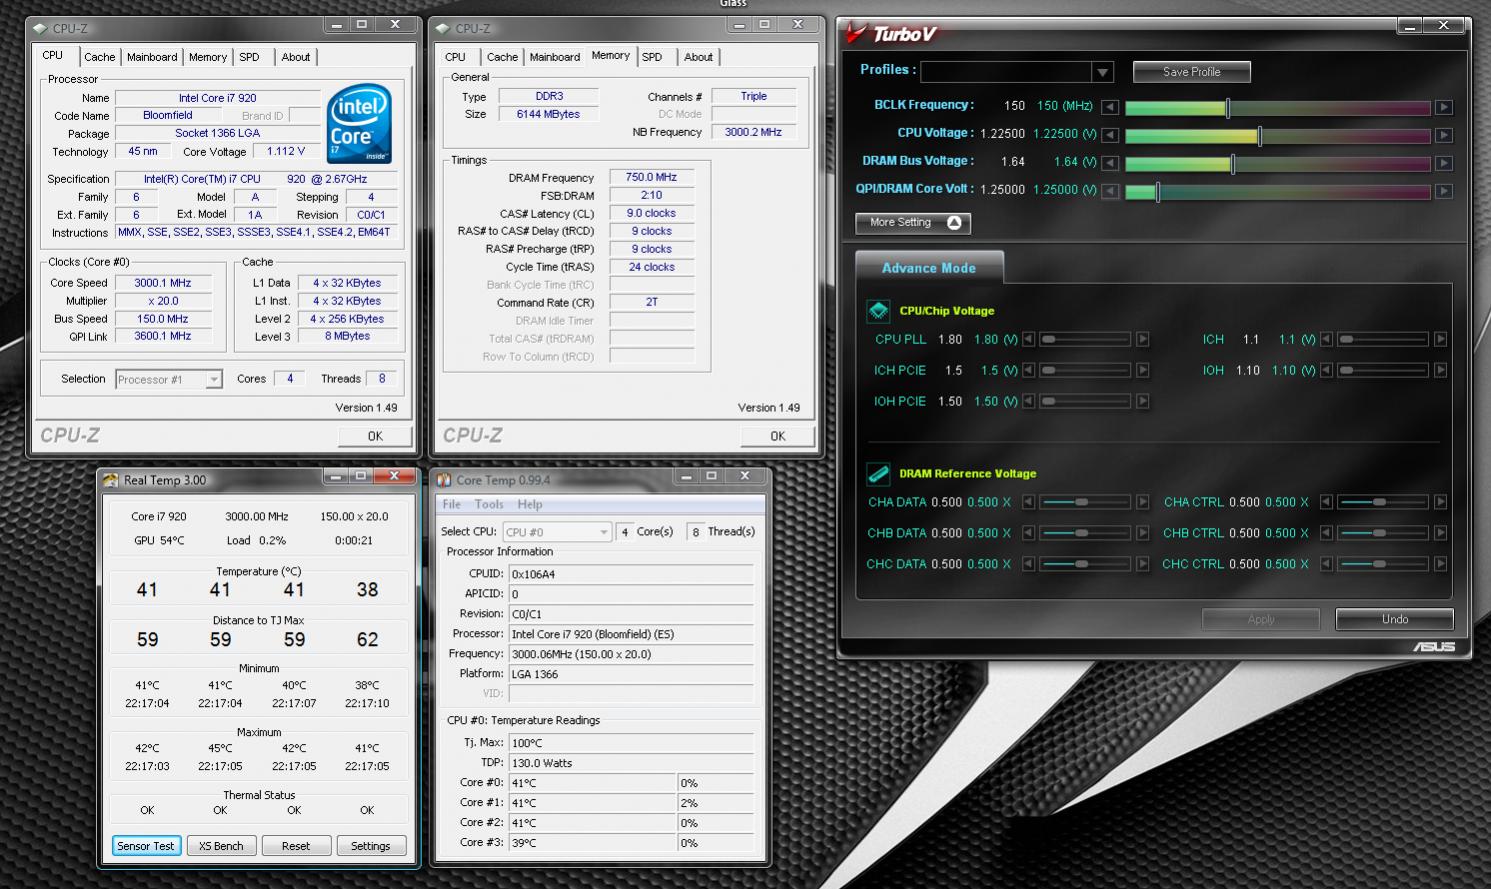Open Settings in Real Temp
The height and width of the screenshot is (889, 1491).
click(x=371, y=846)
